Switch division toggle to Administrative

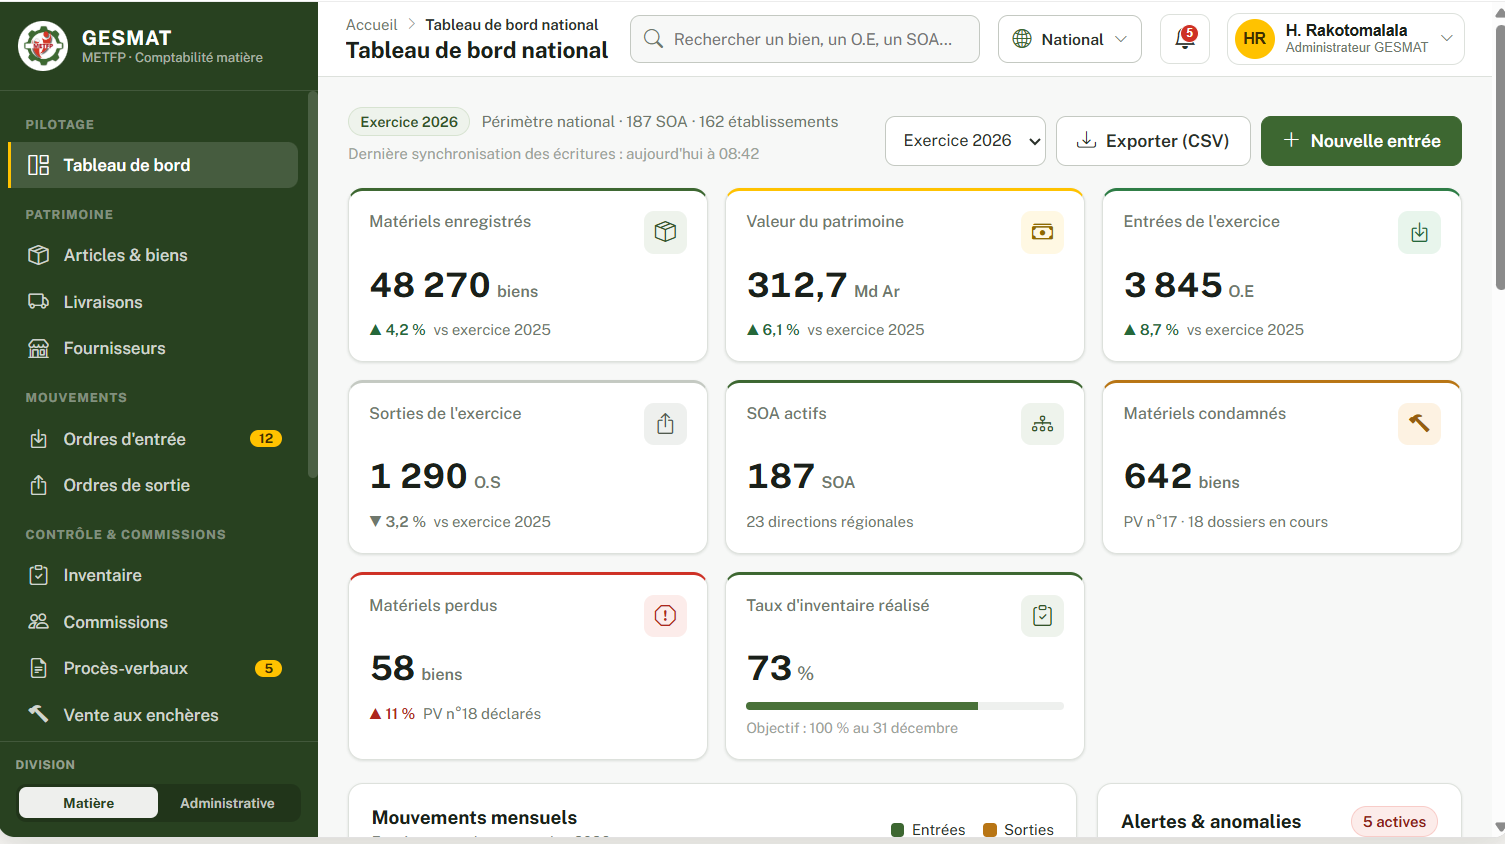[227, 803]
